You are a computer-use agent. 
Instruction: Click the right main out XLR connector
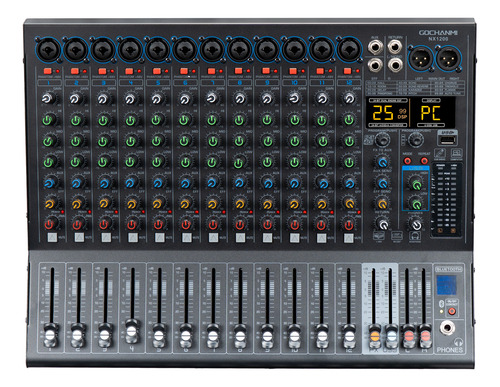pos(448,60)
